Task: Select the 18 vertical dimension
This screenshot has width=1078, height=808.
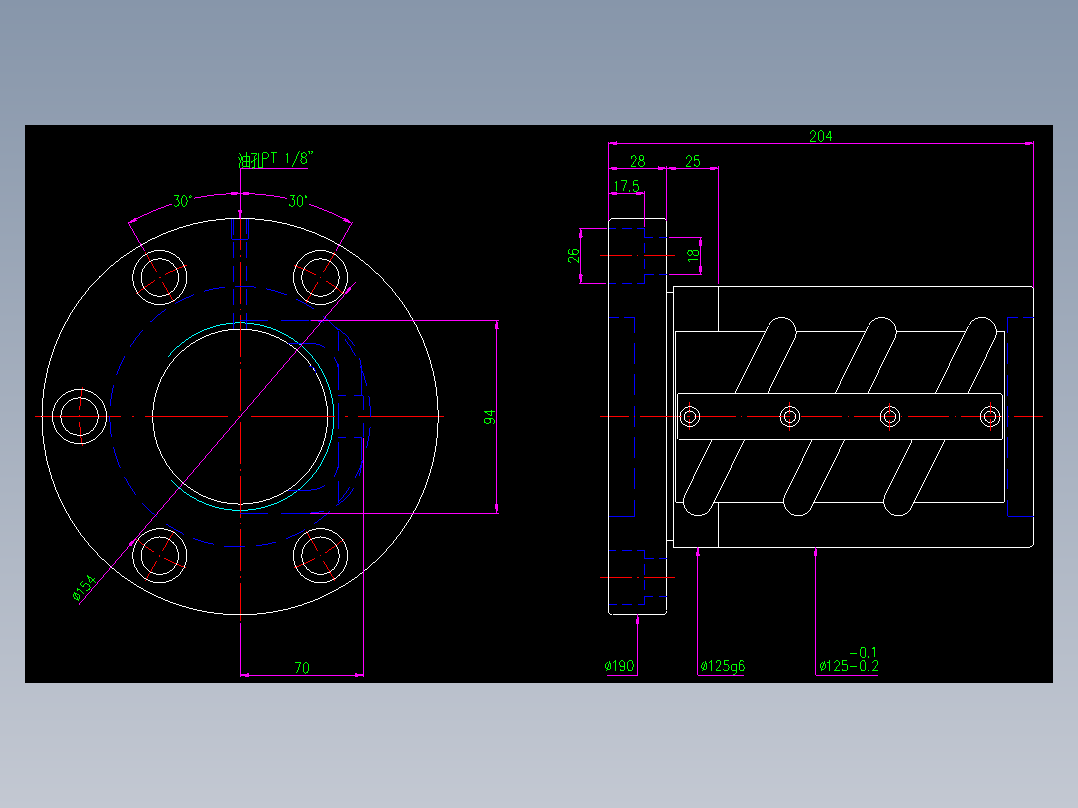Action: [693, 254]
